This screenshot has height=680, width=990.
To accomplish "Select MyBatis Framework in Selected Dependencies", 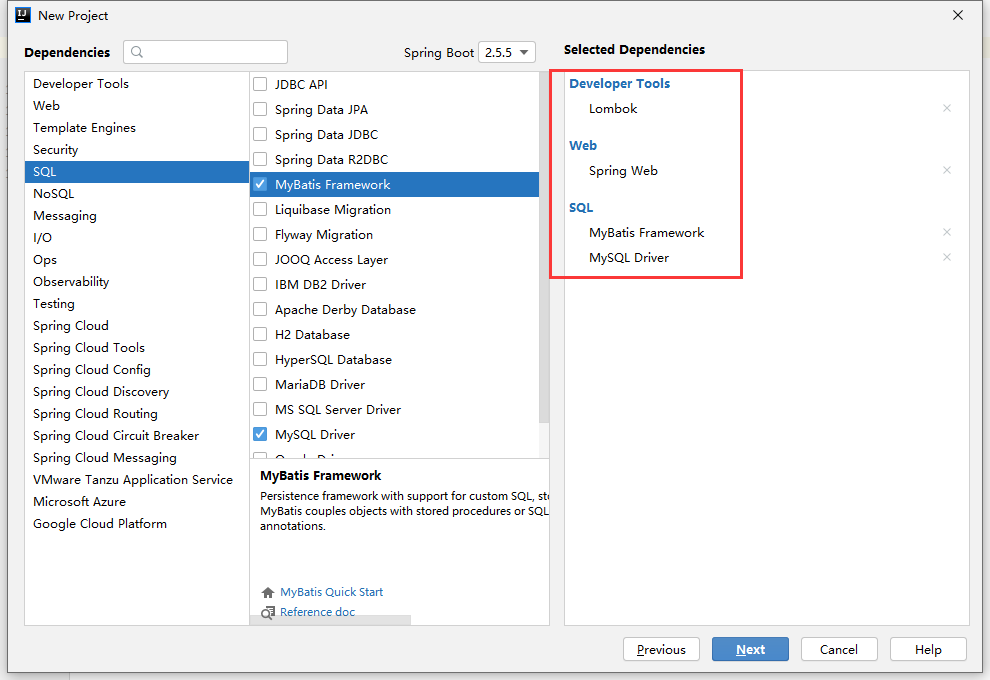I will coord(647,232).
